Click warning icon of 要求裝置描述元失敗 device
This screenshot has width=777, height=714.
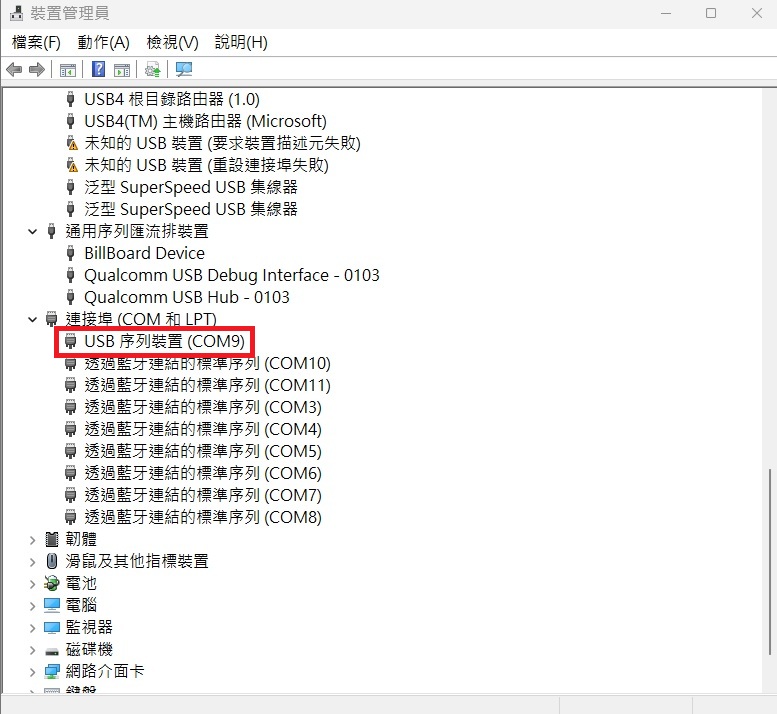[72, 143]
